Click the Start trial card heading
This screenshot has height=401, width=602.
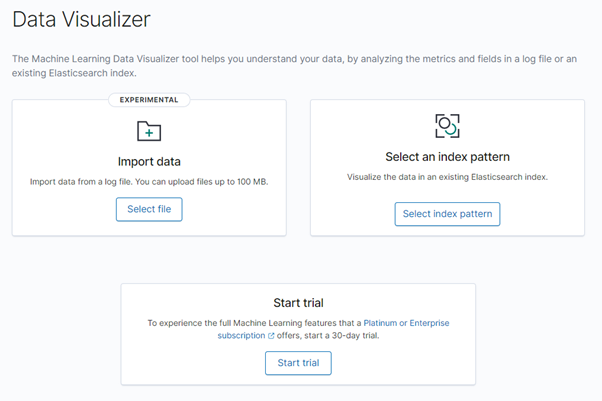298,302
